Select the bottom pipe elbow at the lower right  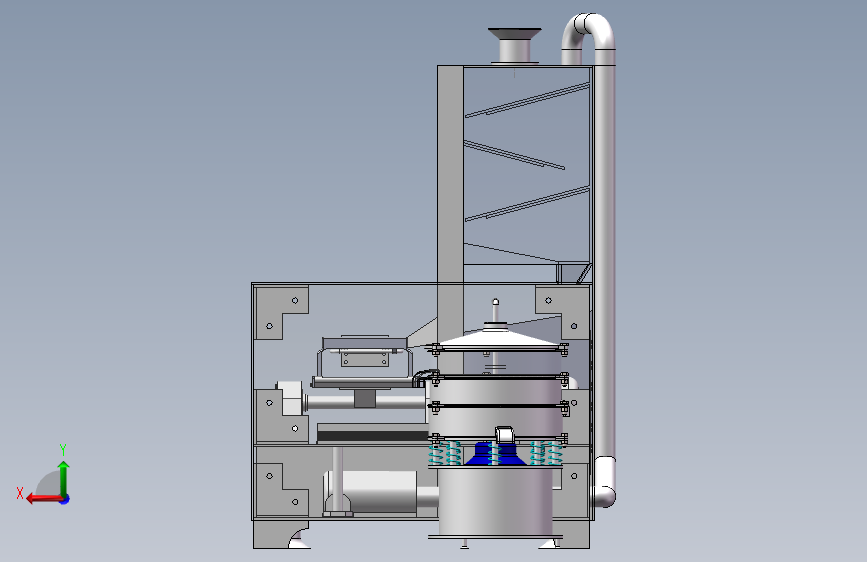point(604,482)
